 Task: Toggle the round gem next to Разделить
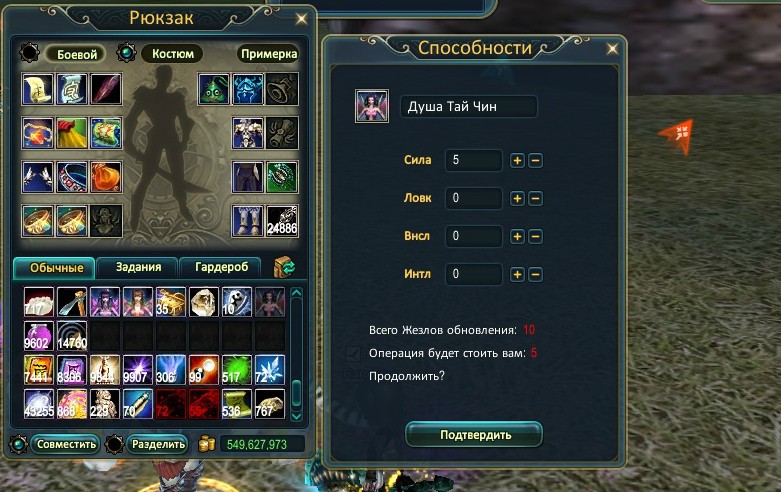coord(115,444)
